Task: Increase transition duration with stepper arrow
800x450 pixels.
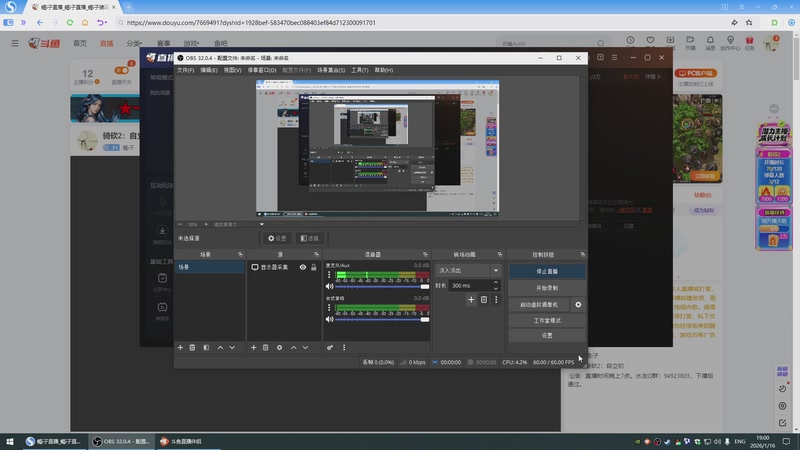Action: point(496,283)
